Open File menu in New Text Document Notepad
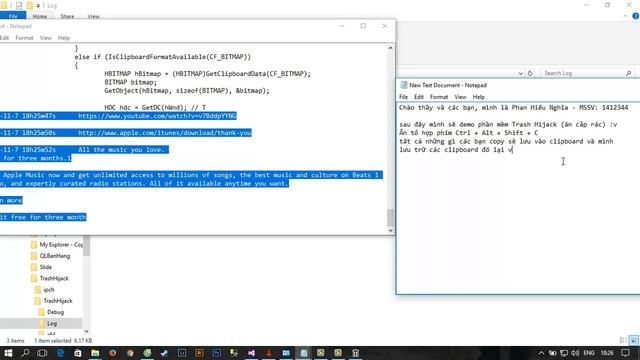Viewport: 640px width, 360px height. click(403, 97)
